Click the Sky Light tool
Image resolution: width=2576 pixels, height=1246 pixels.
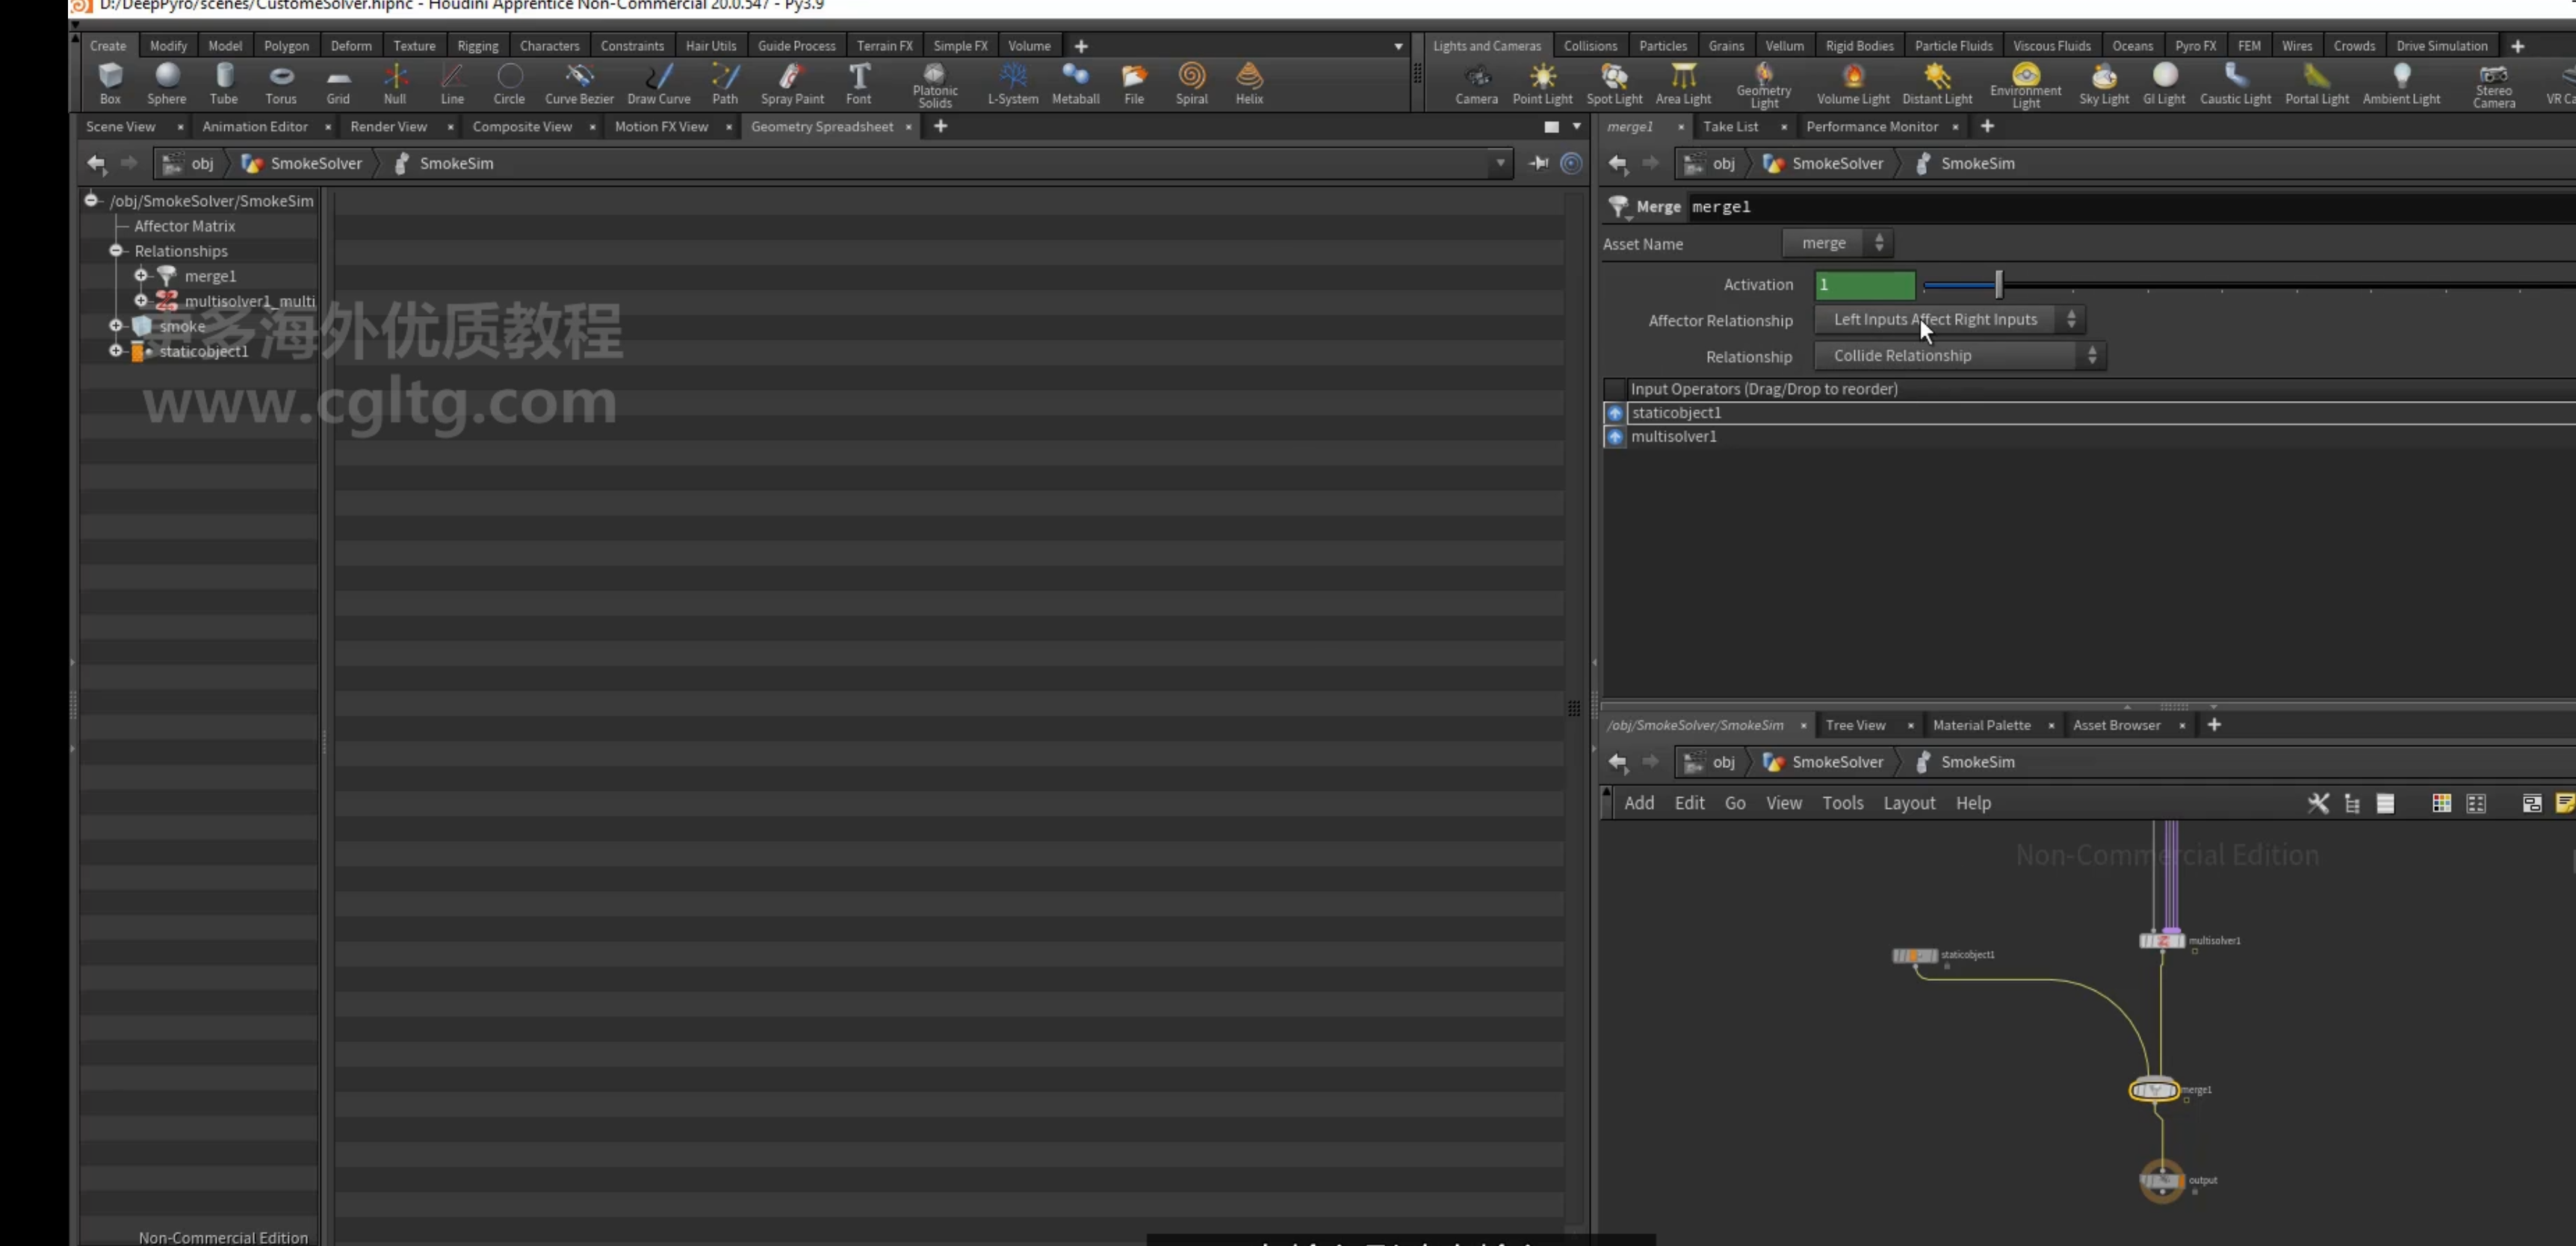[x=2104, y=84]
